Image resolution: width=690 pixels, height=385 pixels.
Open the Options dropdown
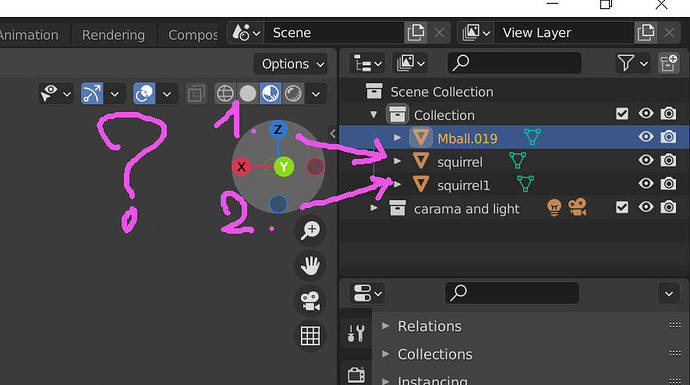click(x=291, y=64)
